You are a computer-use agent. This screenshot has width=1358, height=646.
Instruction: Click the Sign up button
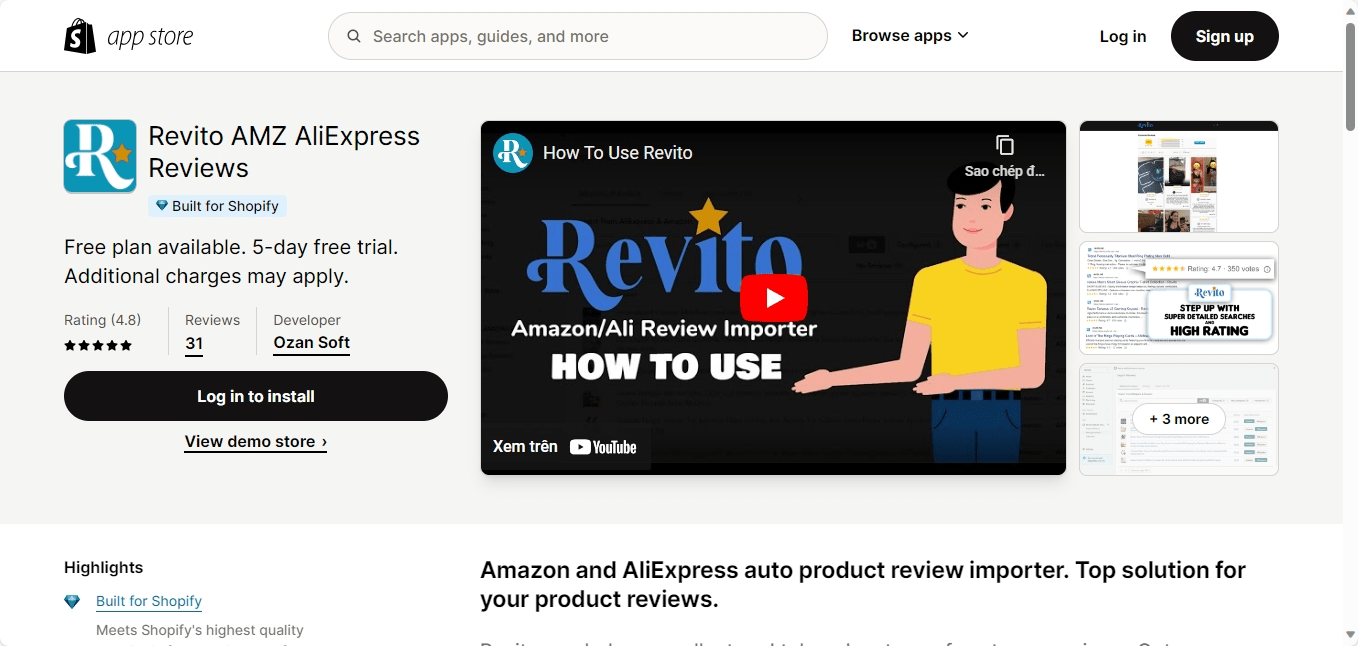pos(1225,36)
